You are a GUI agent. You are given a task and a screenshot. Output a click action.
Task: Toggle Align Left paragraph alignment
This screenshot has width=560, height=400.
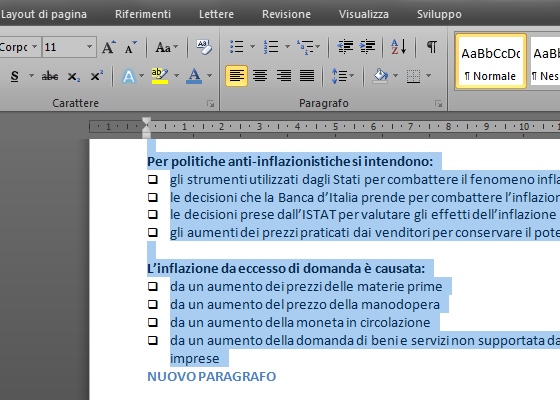coord(236,76)
